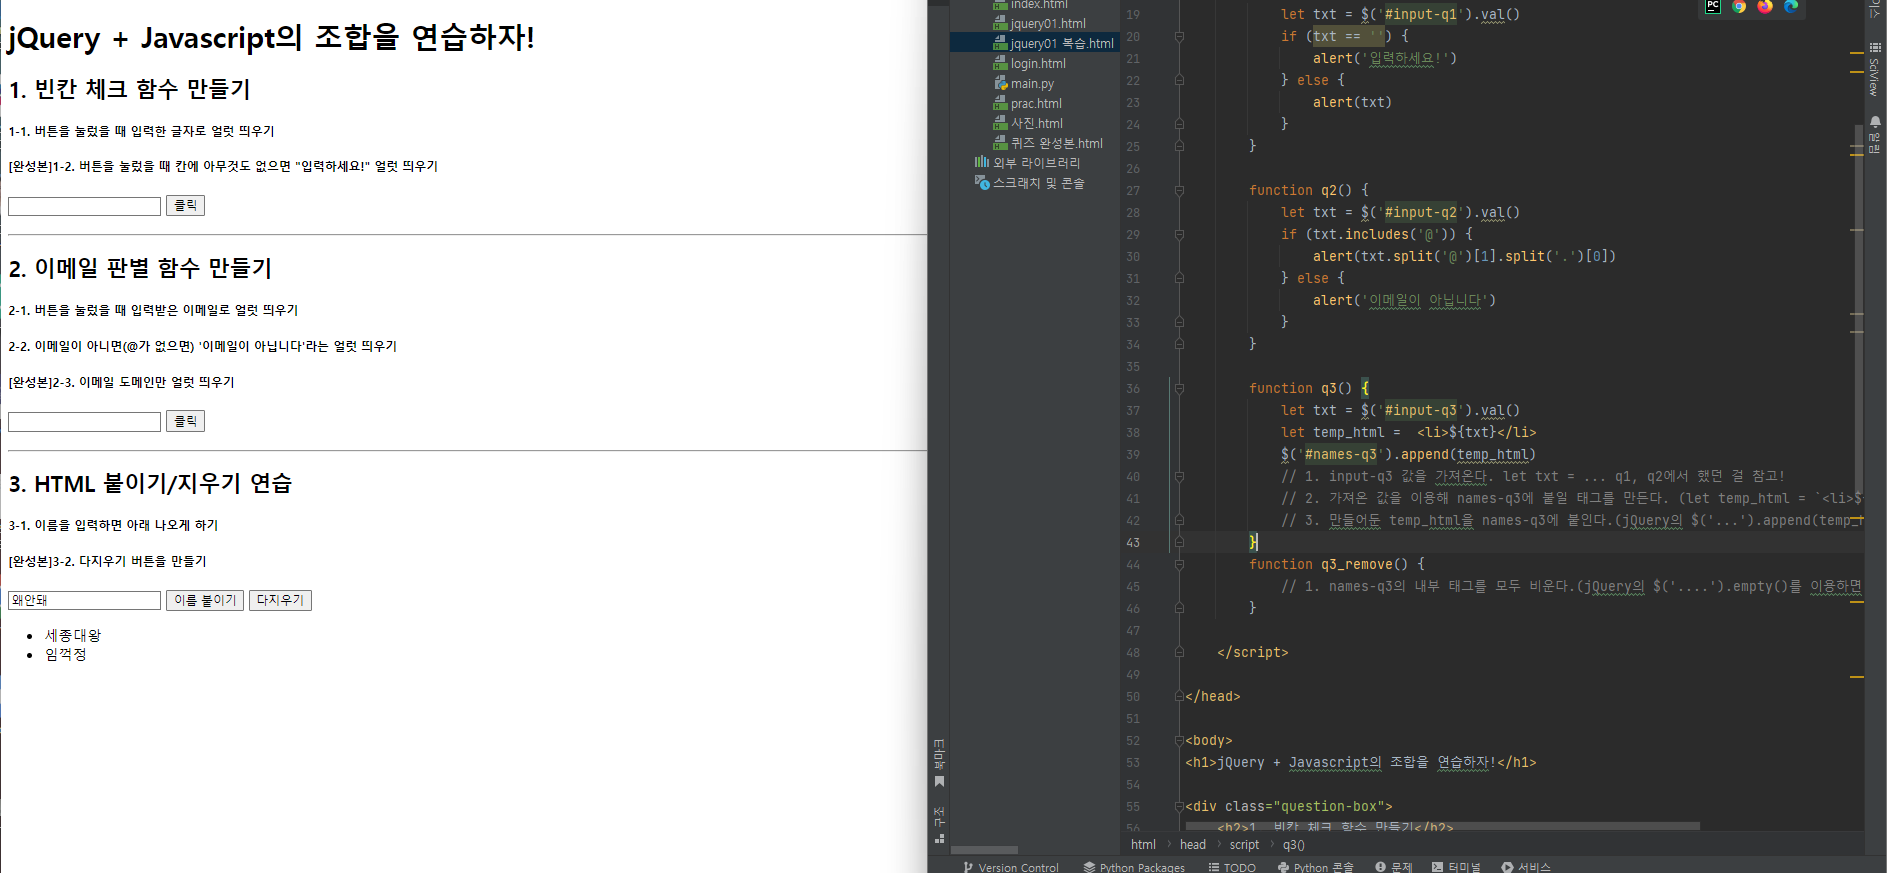
Task: Click the 다지우기 button
Action: tap(280, 600)
